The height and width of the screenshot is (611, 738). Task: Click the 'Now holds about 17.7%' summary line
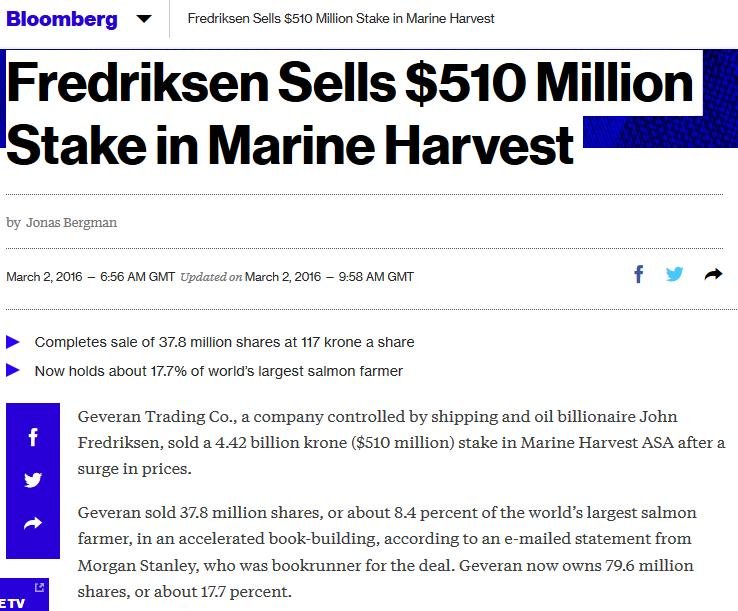coord(218,371)
